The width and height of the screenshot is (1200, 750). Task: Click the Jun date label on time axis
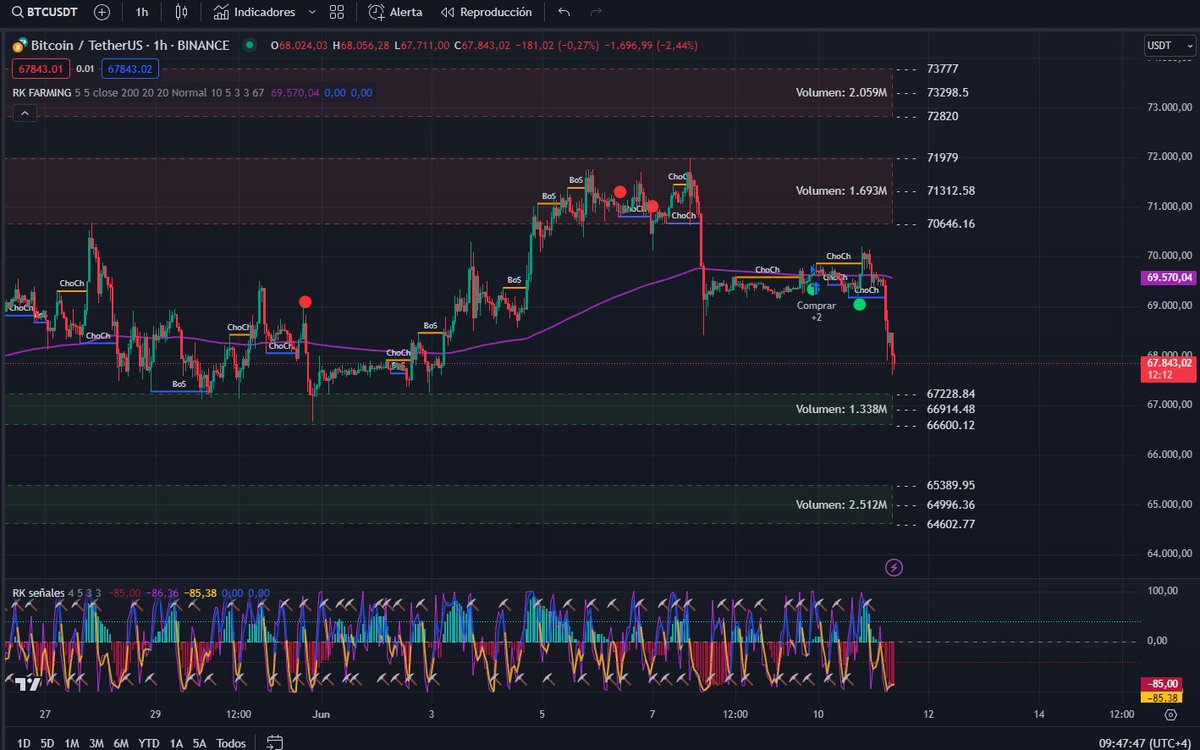pos(321,714)
